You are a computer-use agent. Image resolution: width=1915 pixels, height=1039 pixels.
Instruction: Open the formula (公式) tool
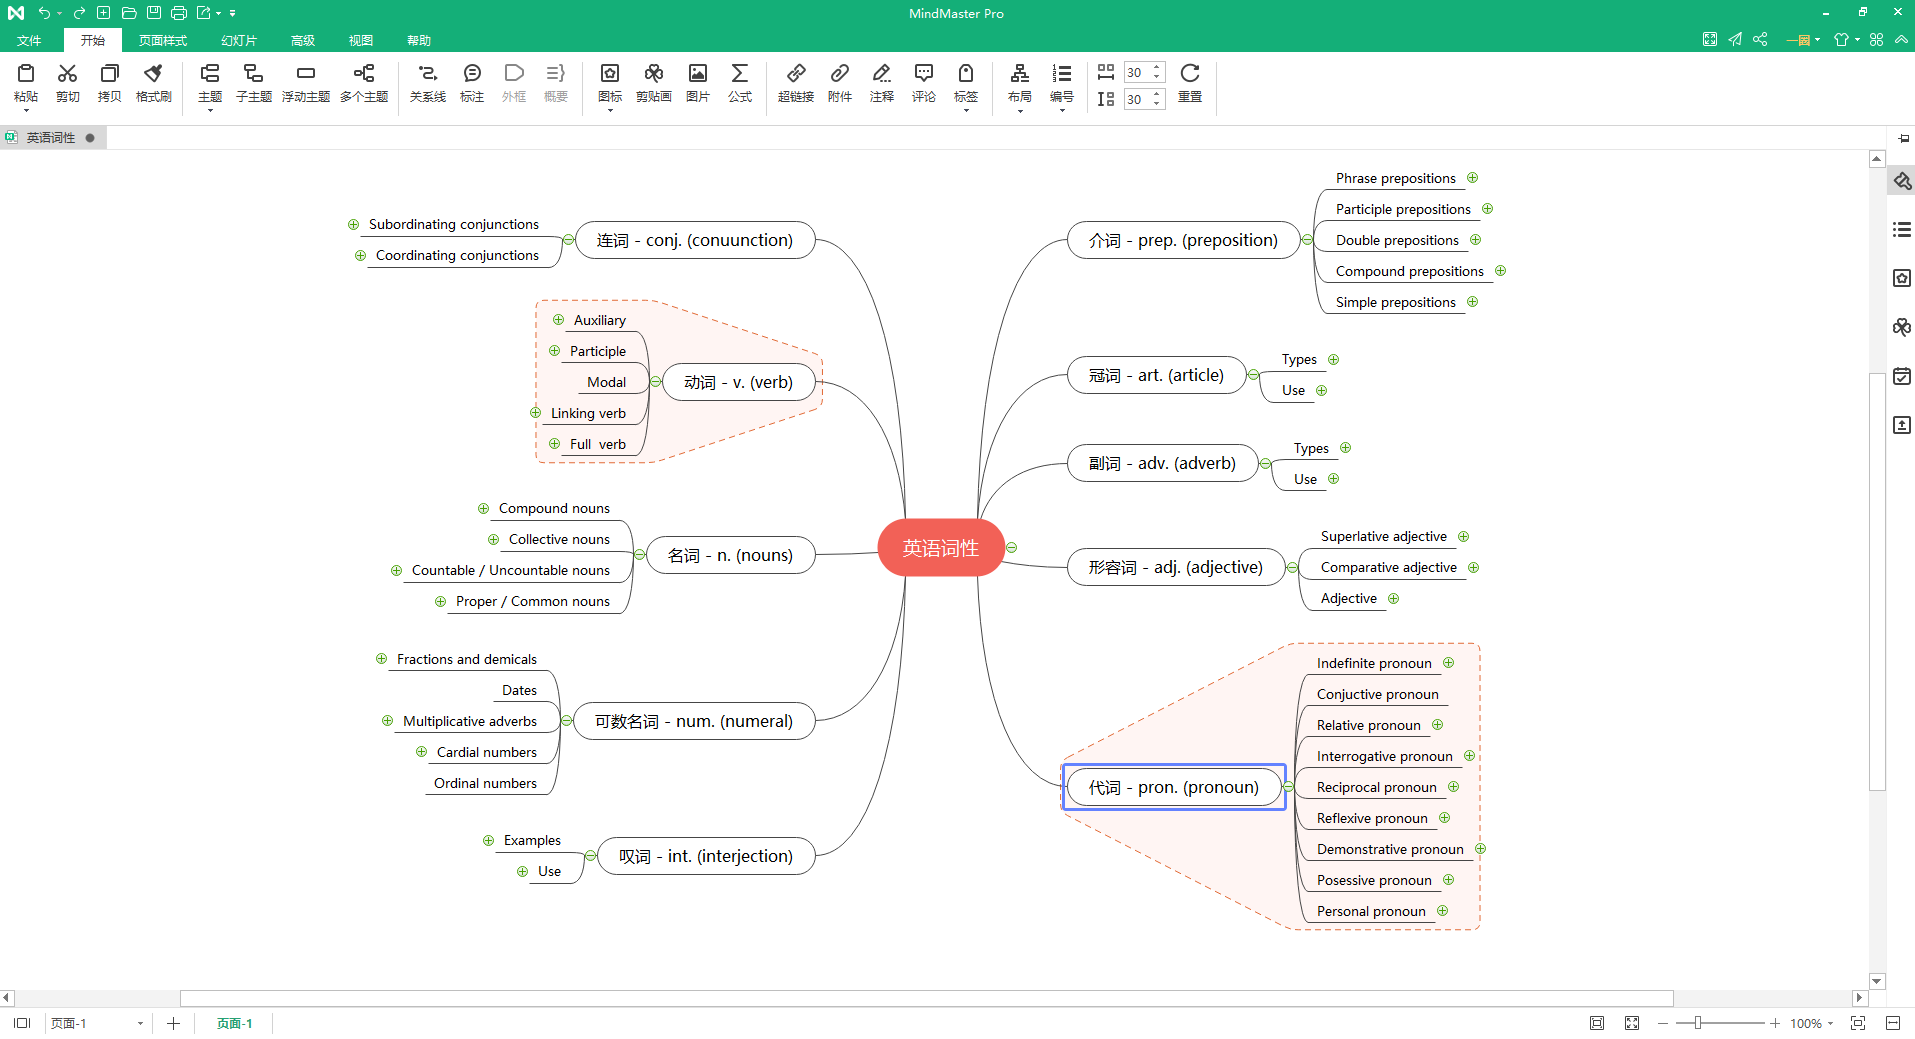740,83
